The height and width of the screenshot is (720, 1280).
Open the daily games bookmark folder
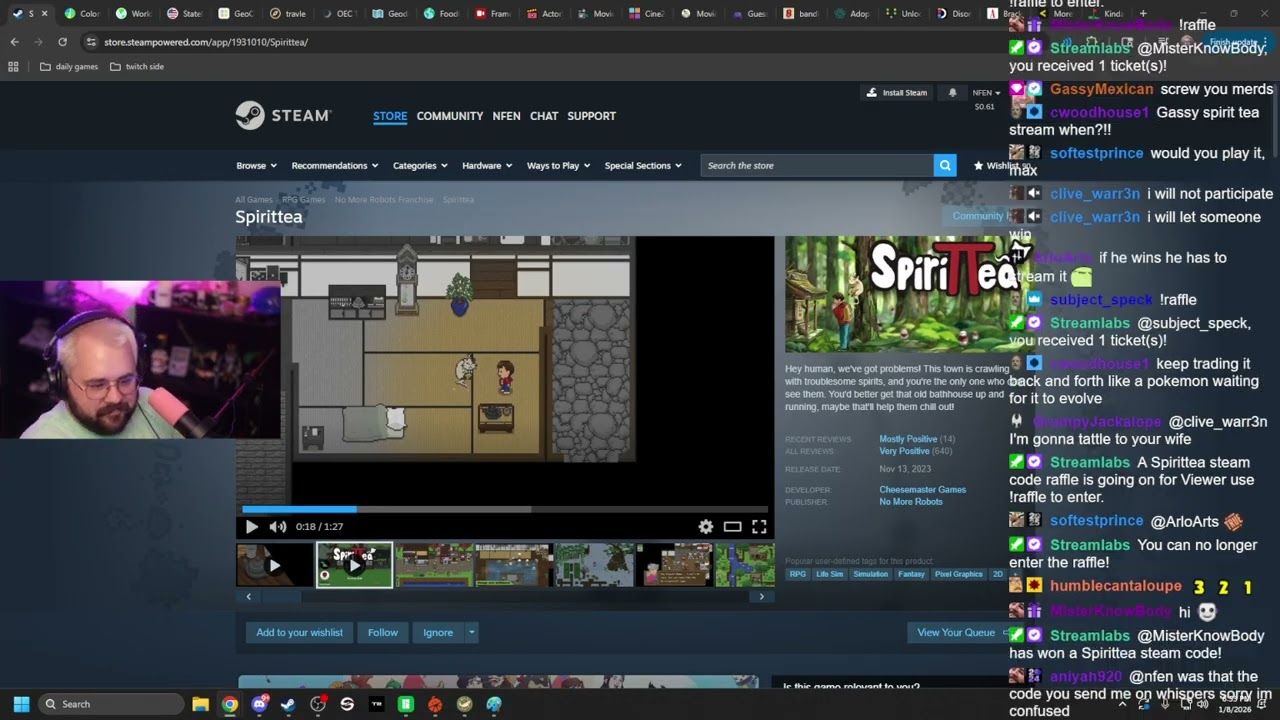click(69, 67)
